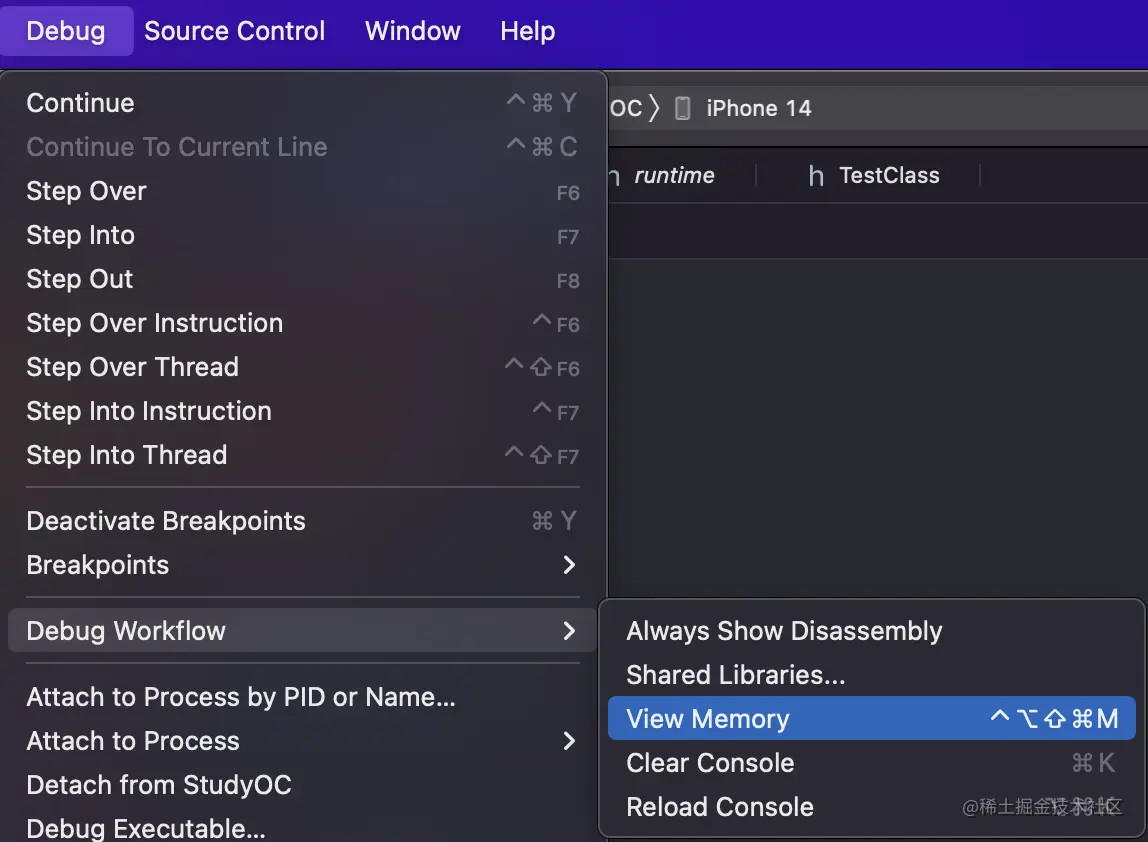Expand the Breakpoints submenu arrow
This screenshot has height=842, width=1148.
pyautogui.click(x=569, y=565)
